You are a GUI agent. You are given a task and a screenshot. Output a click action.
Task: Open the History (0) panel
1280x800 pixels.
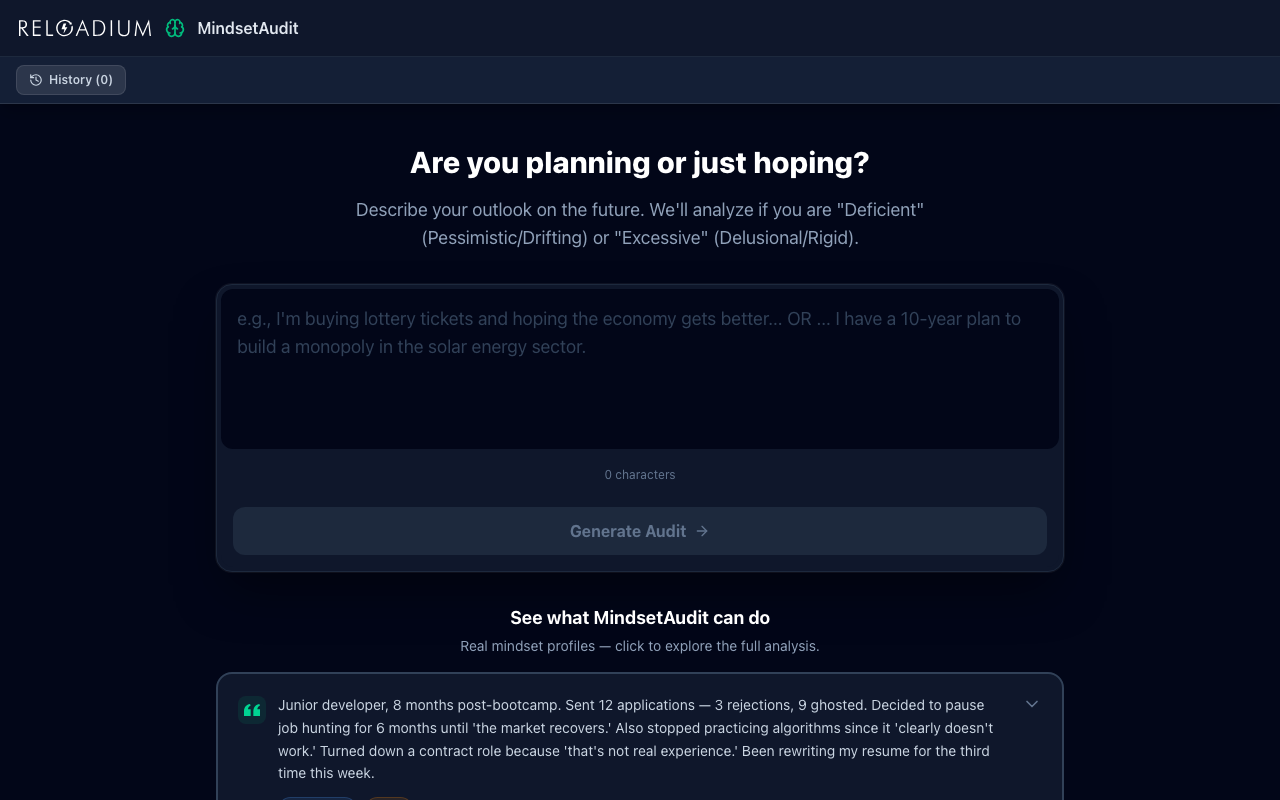point(71,80)
